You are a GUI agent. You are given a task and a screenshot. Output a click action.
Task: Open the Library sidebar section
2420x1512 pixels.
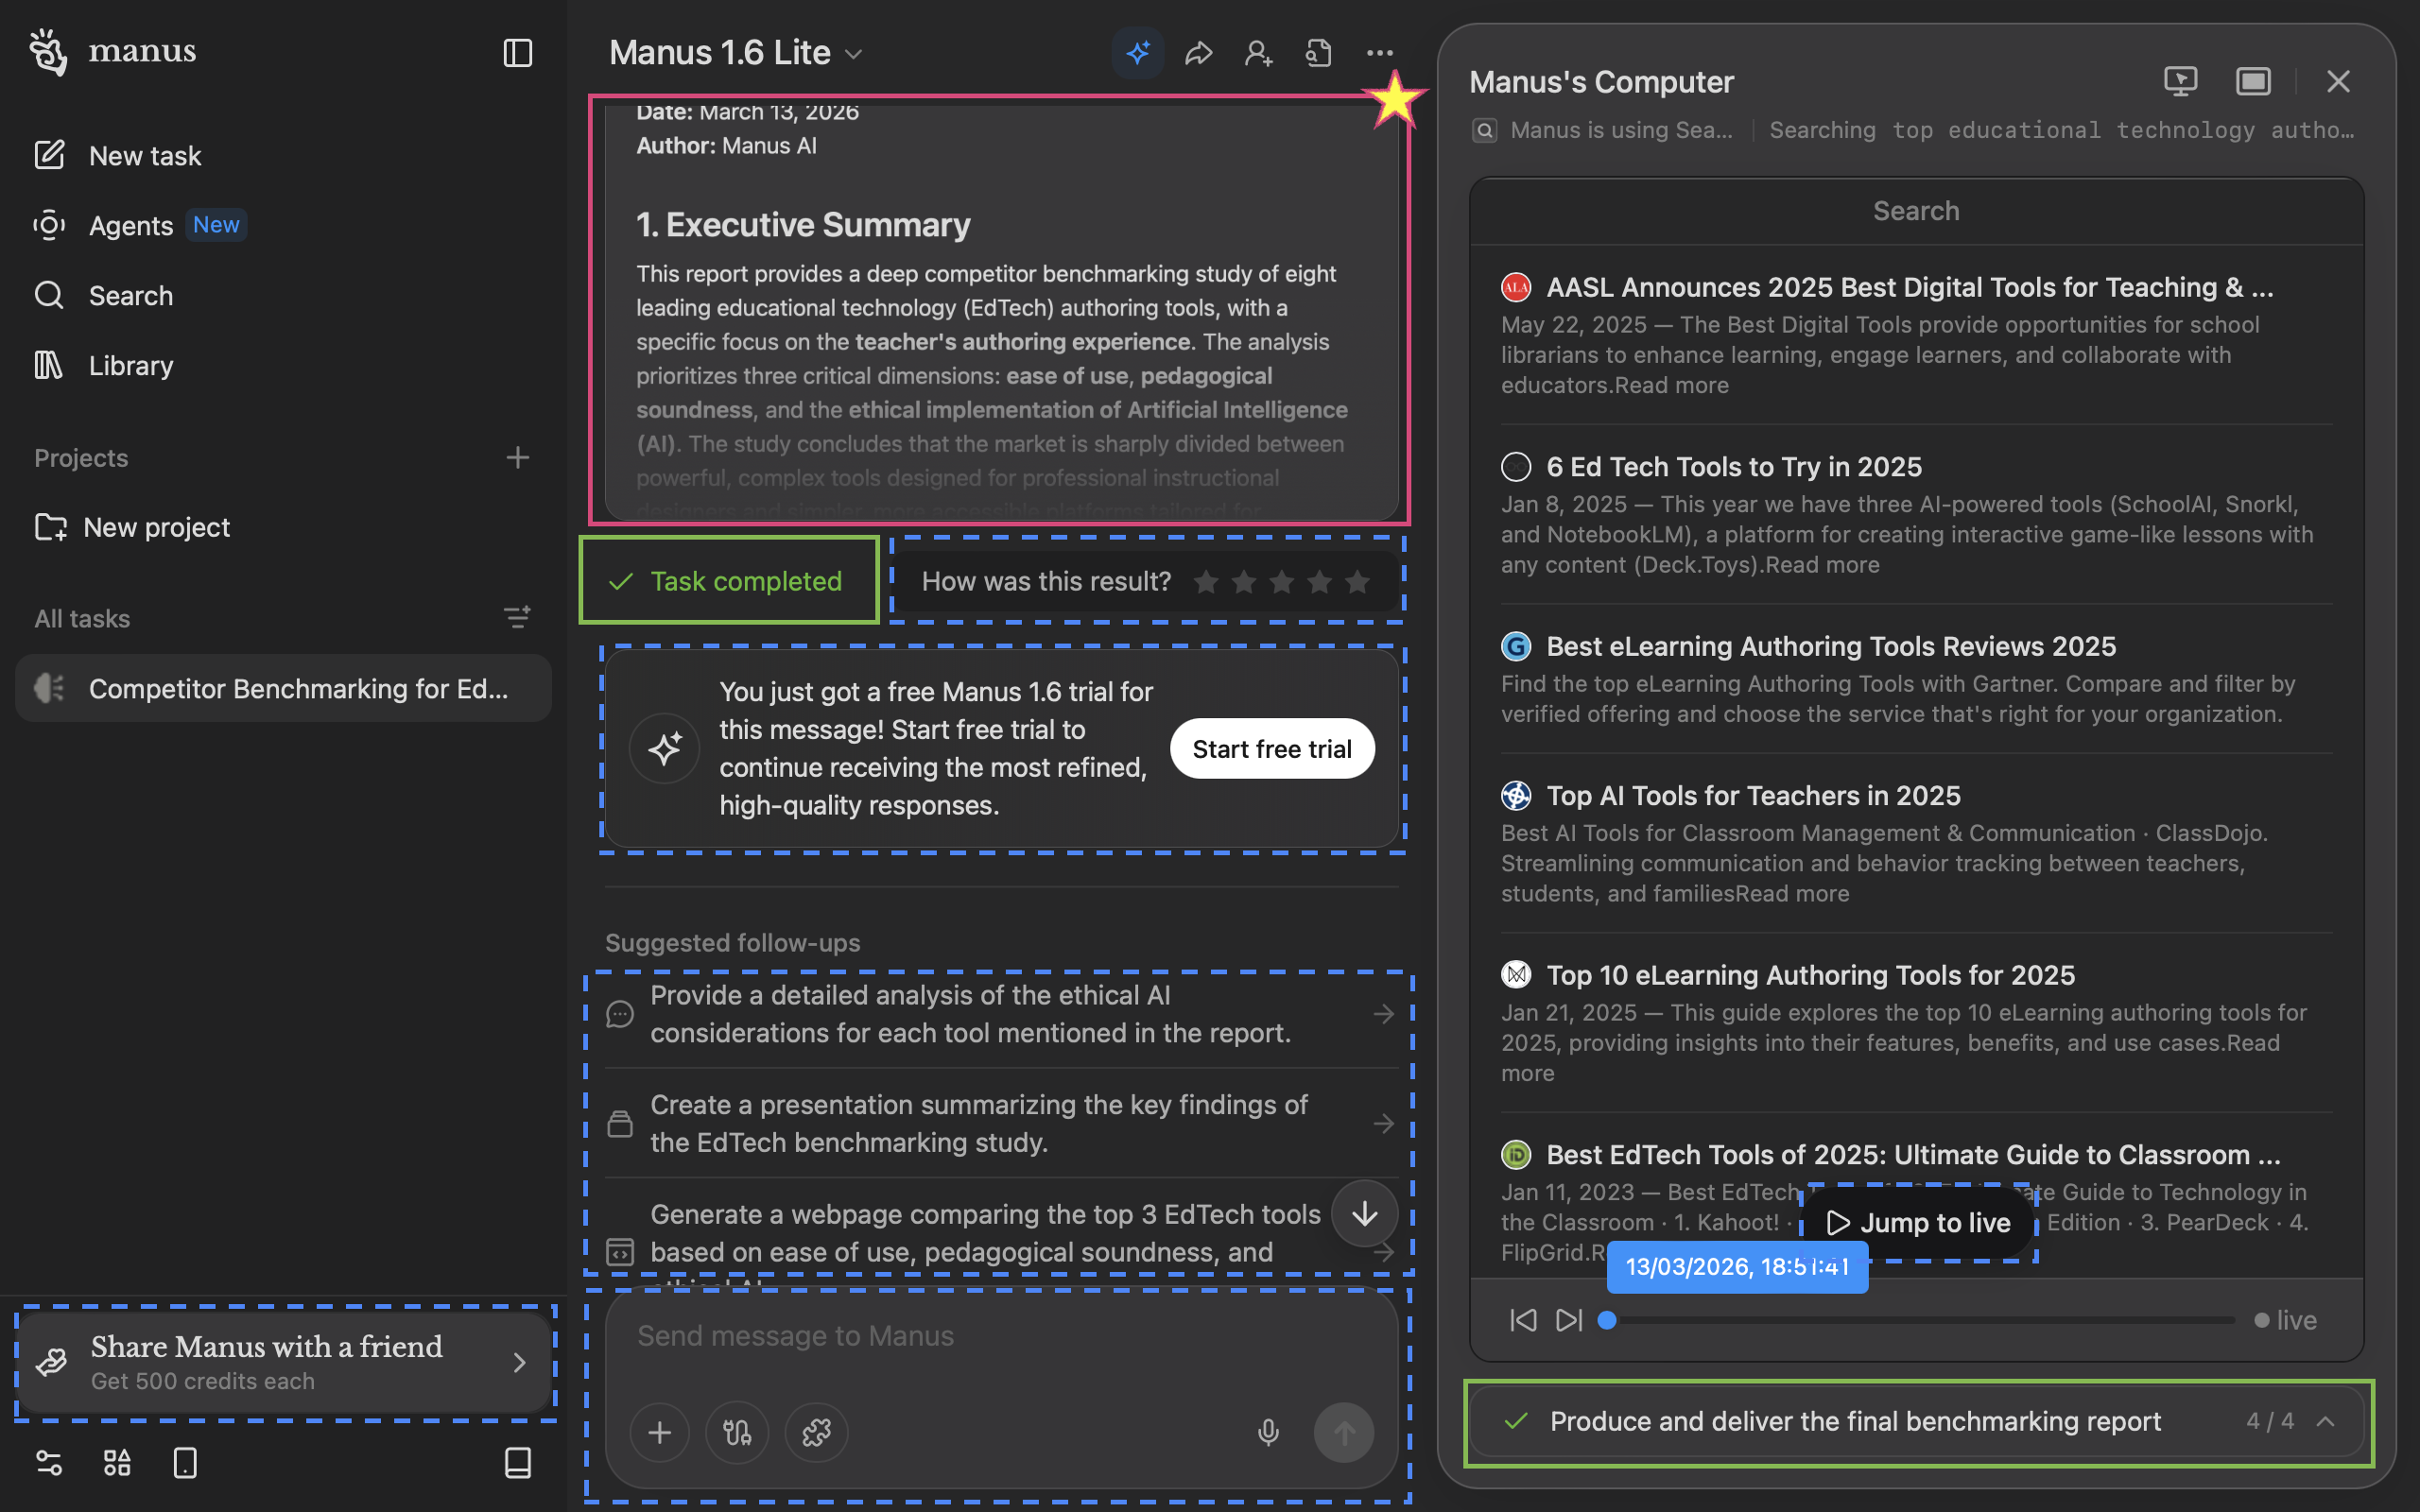pyautogui.click(x=130, y=365)
